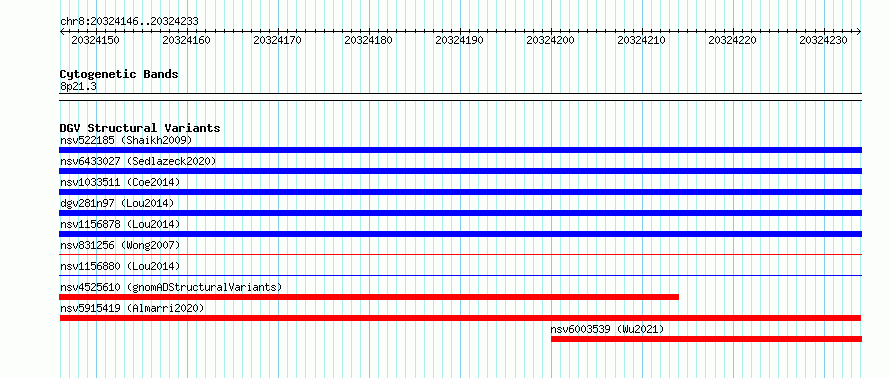Click the nsv1156880 (Lou2014) label

click(120, 266)
